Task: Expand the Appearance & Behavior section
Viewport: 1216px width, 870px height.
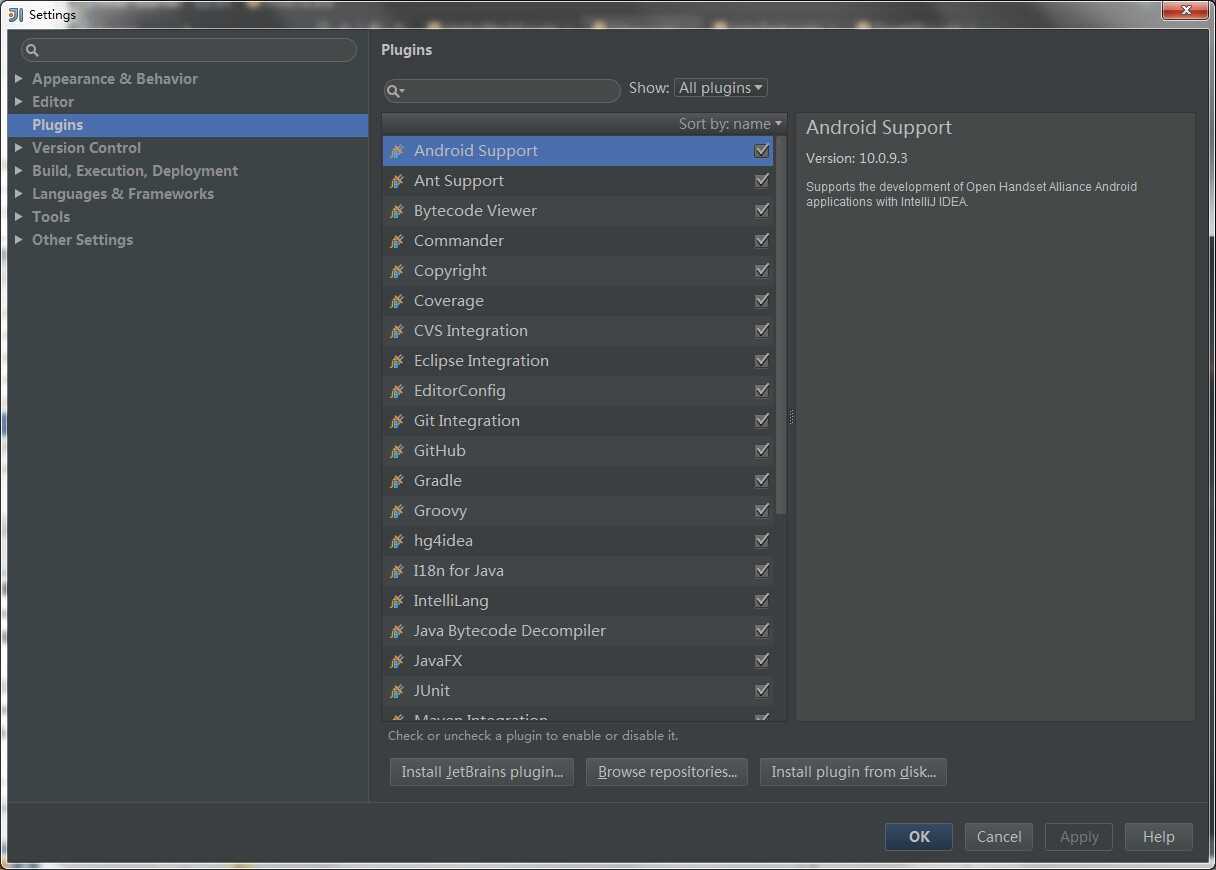Action: point(19,78)
